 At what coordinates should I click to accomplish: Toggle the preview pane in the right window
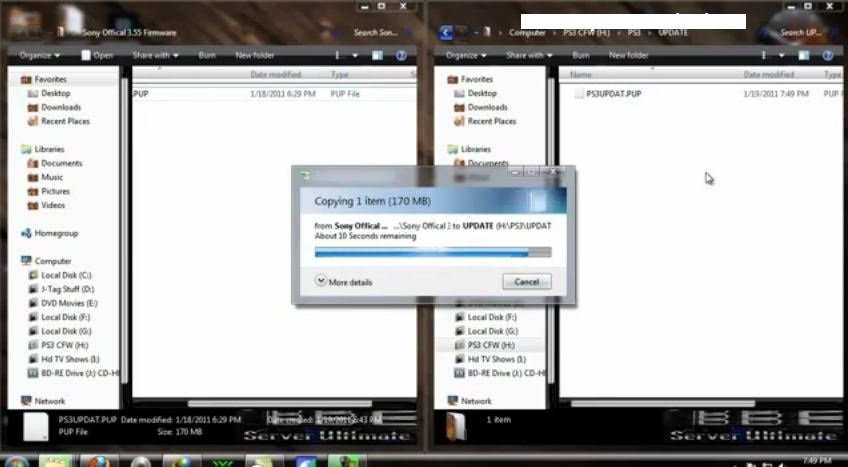(x=804, y=55)
